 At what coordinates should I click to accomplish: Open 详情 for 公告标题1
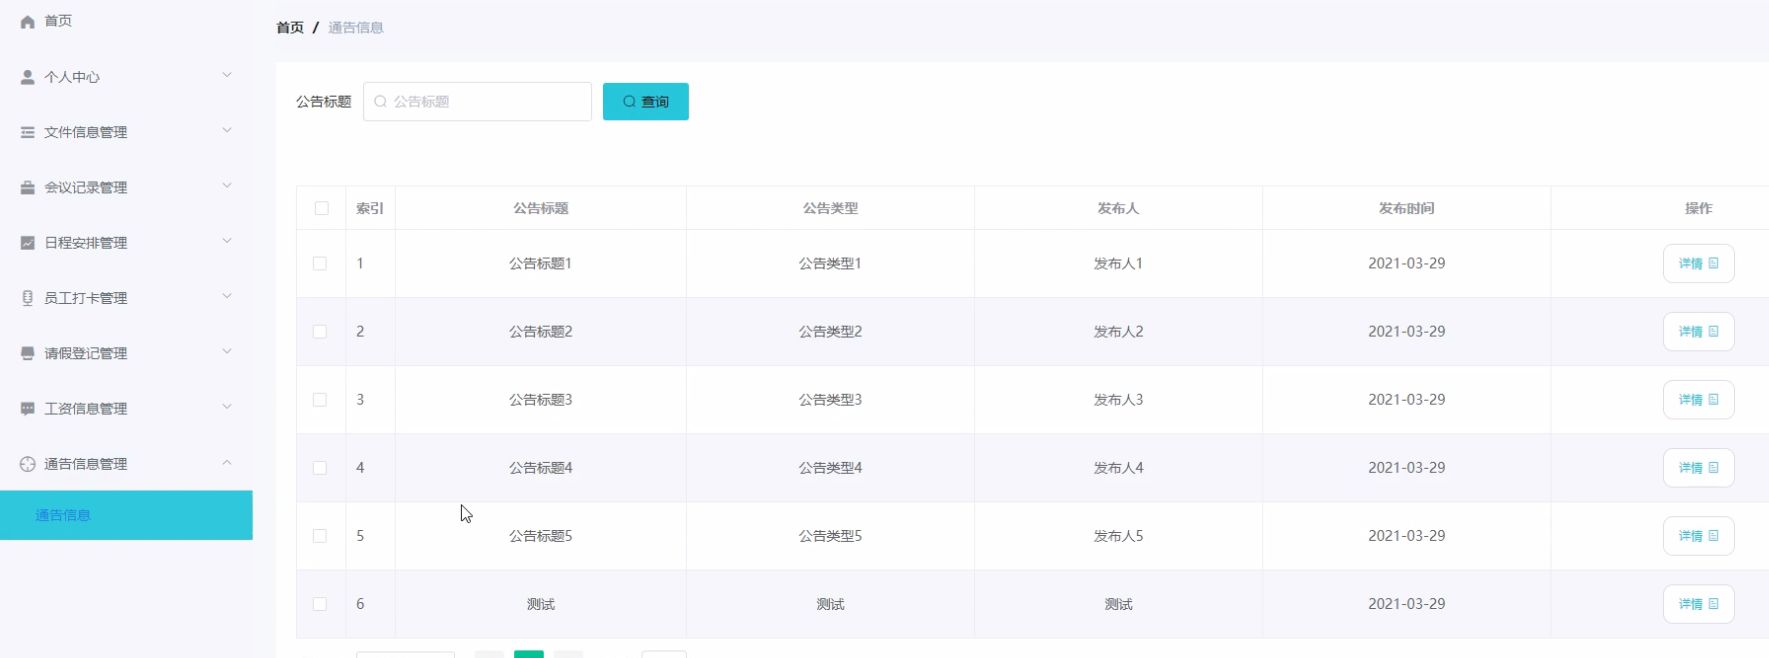pyautogui.click(x=1698, y=264)
